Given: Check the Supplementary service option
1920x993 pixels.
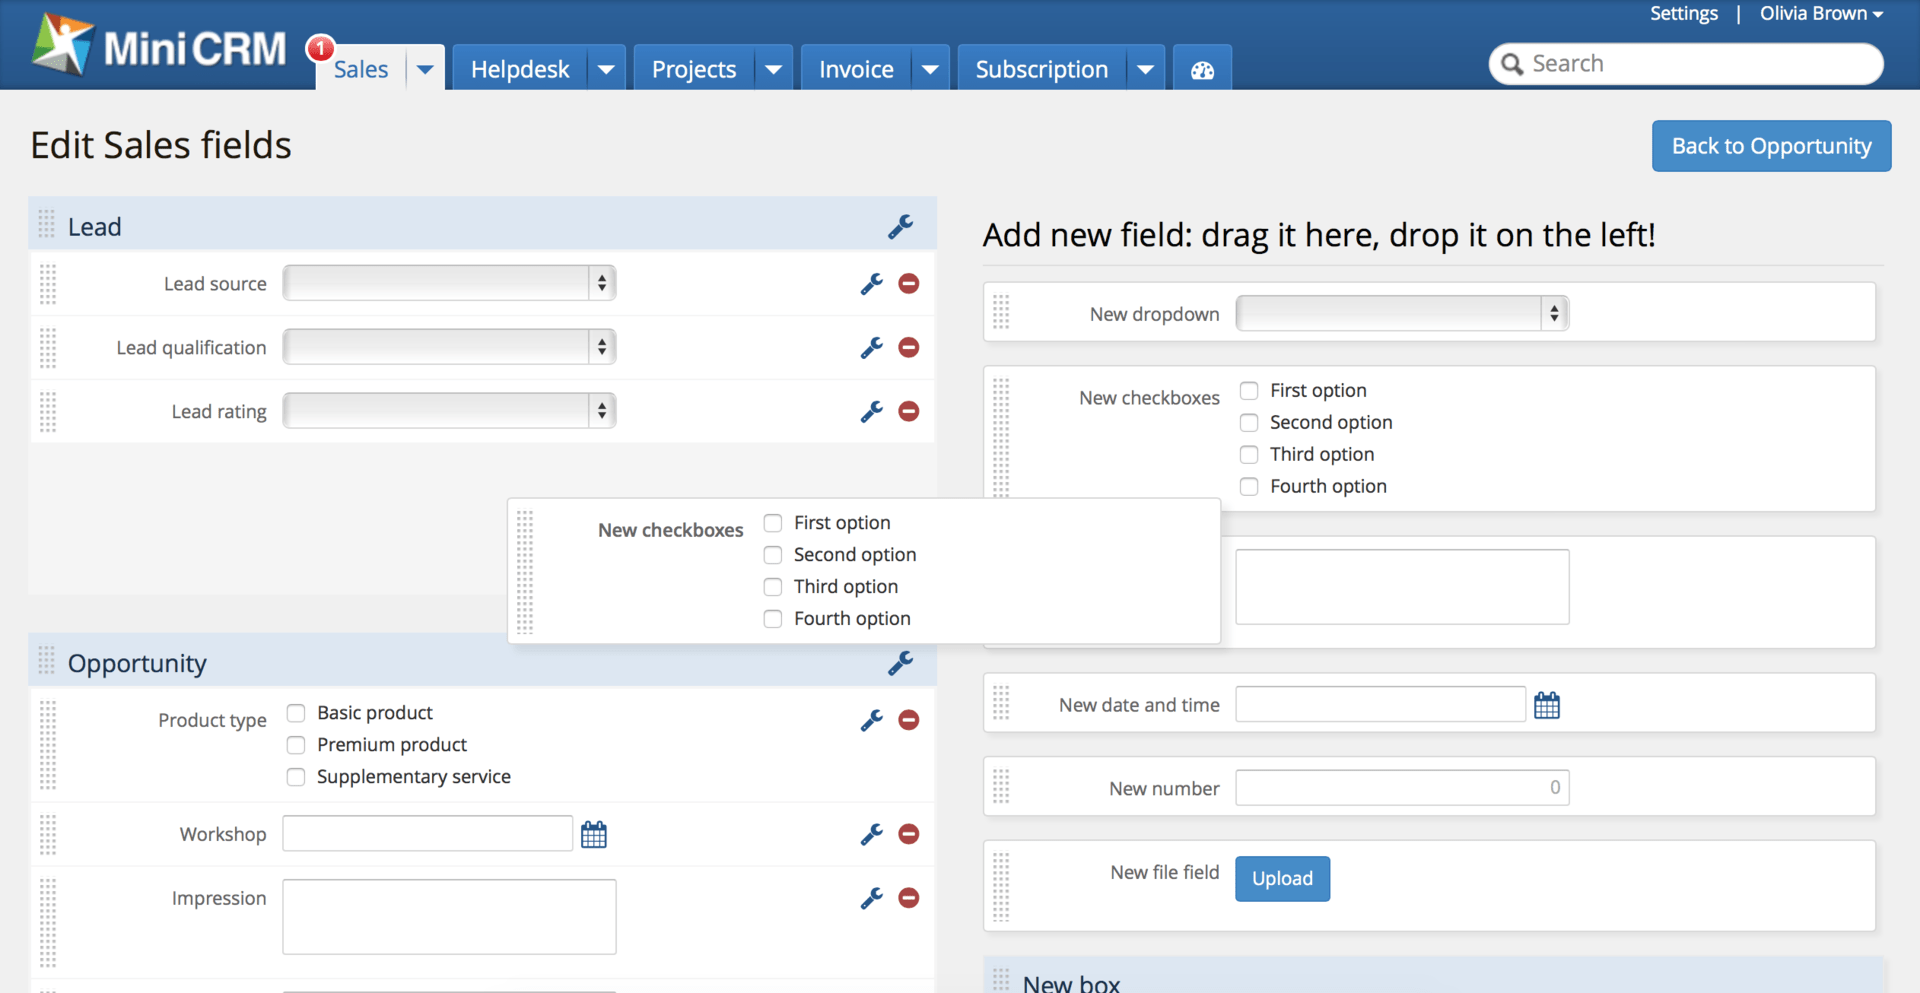Looking at the screenshot, I should click(x=295, y=776).
